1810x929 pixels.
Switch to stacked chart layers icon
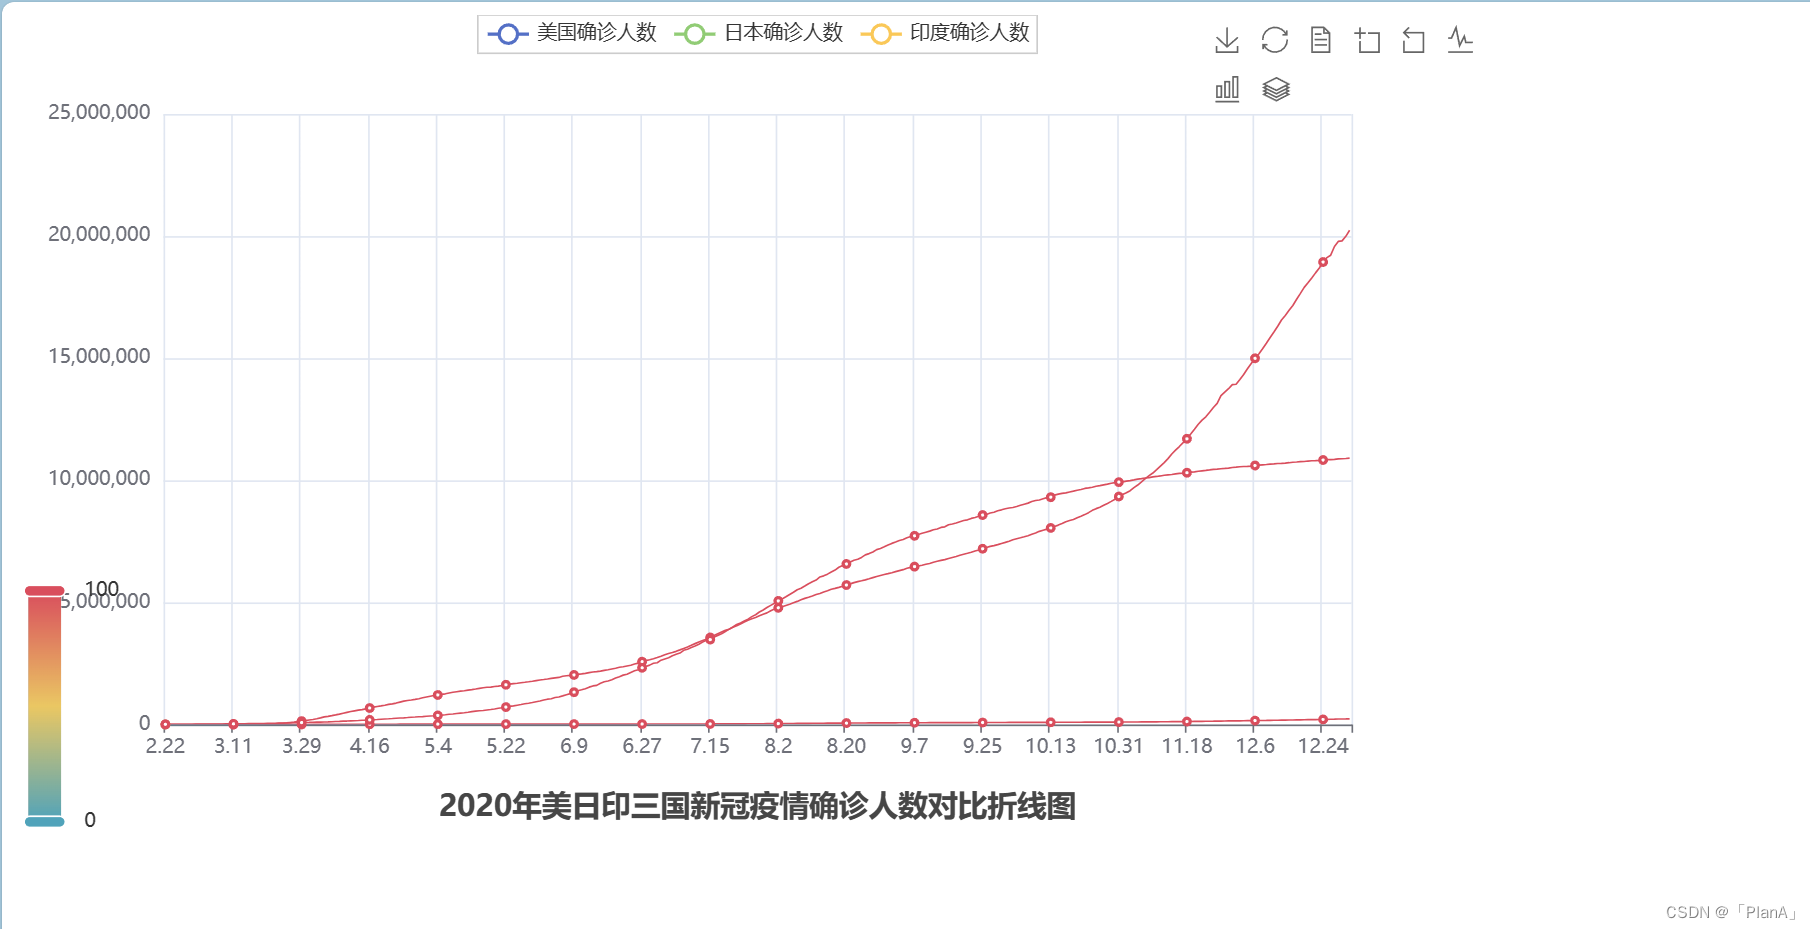pyautogui.click(x=1276, y=89)
